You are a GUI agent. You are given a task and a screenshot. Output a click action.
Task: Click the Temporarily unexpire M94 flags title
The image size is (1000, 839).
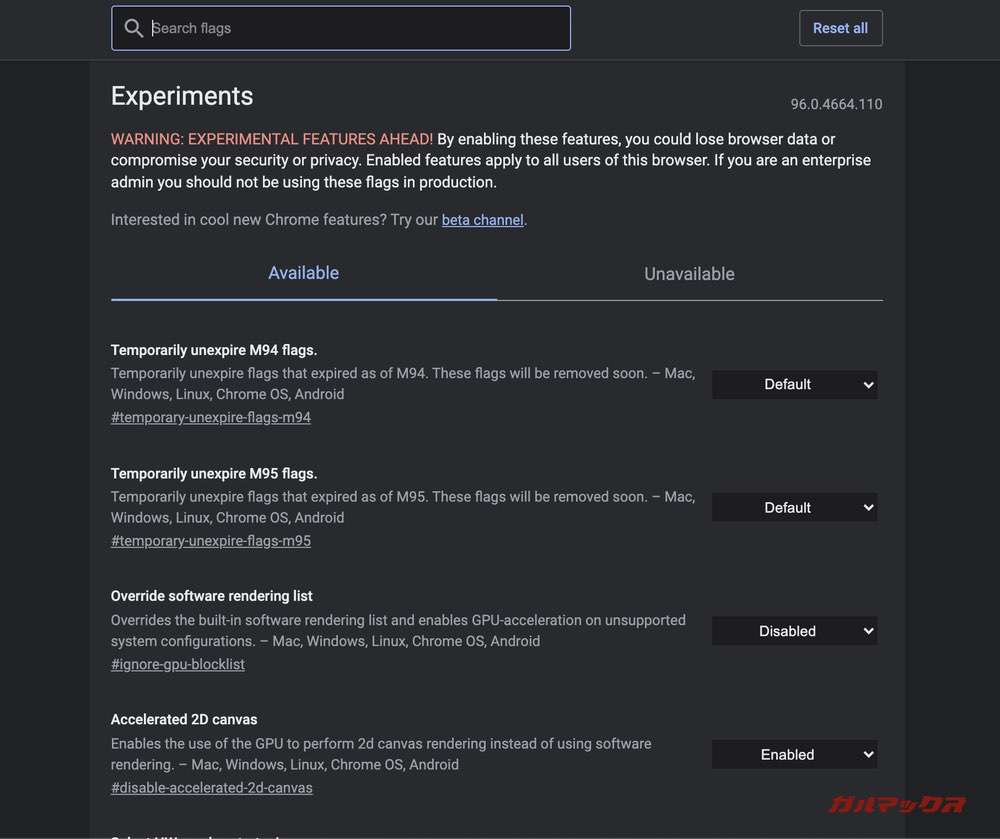[x=214, y=350]
